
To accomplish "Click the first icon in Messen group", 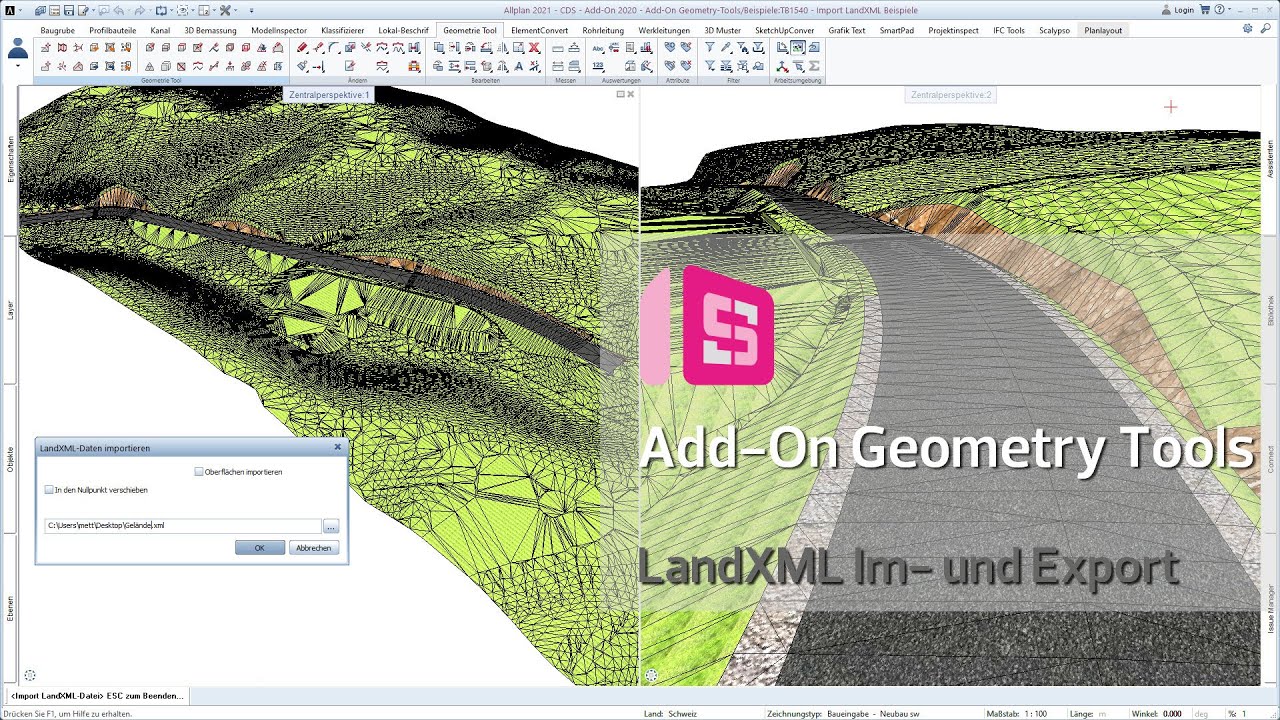I will pos(557,48).
